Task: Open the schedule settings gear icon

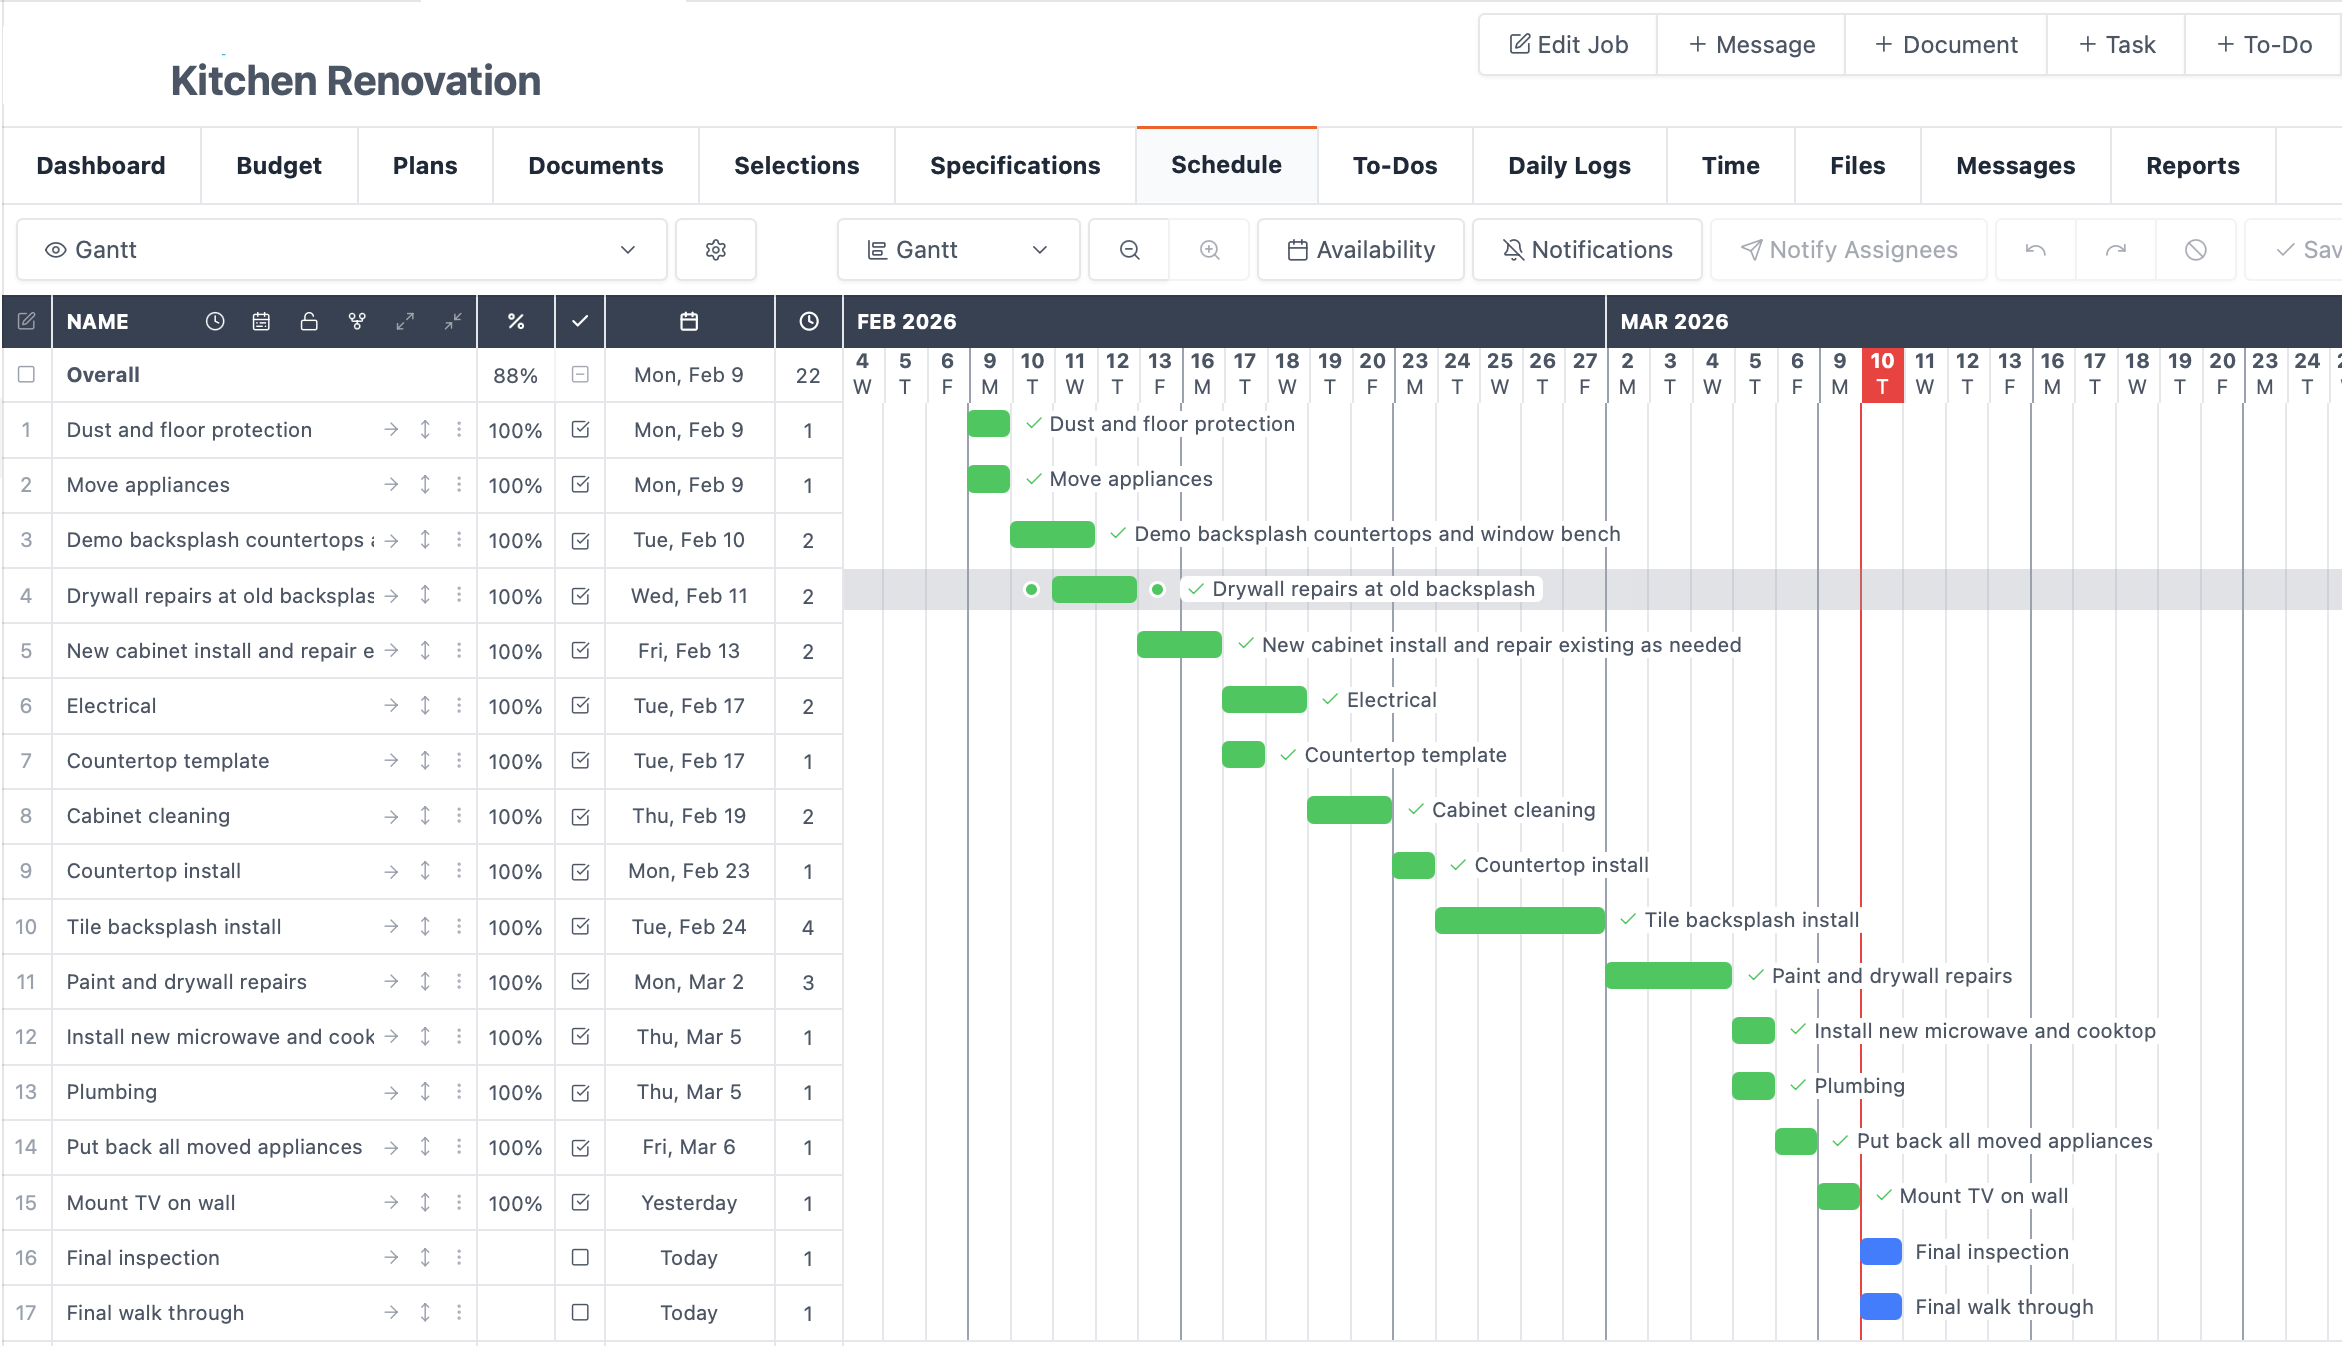Action: [716, 249]
